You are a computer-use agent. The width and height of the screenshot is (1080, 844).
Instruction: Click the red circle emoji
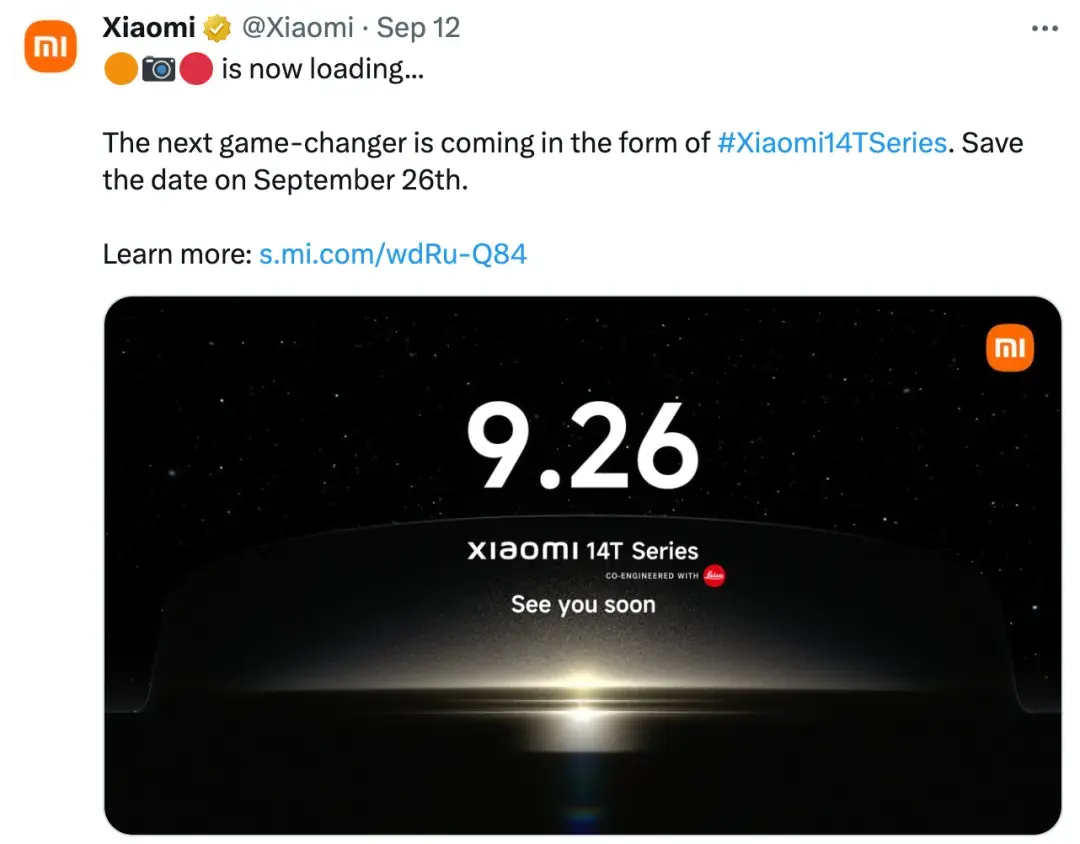tap(196, 70)
